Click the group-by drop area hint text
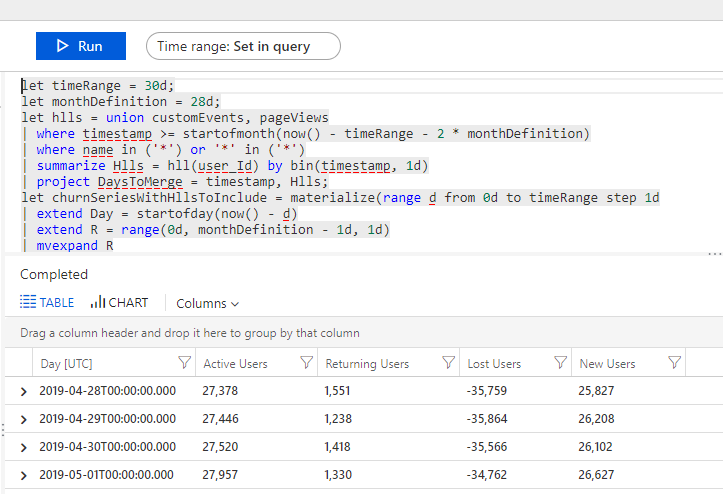Screen dimensions: 723x494 pyautogui.click(x=190, y=333)
